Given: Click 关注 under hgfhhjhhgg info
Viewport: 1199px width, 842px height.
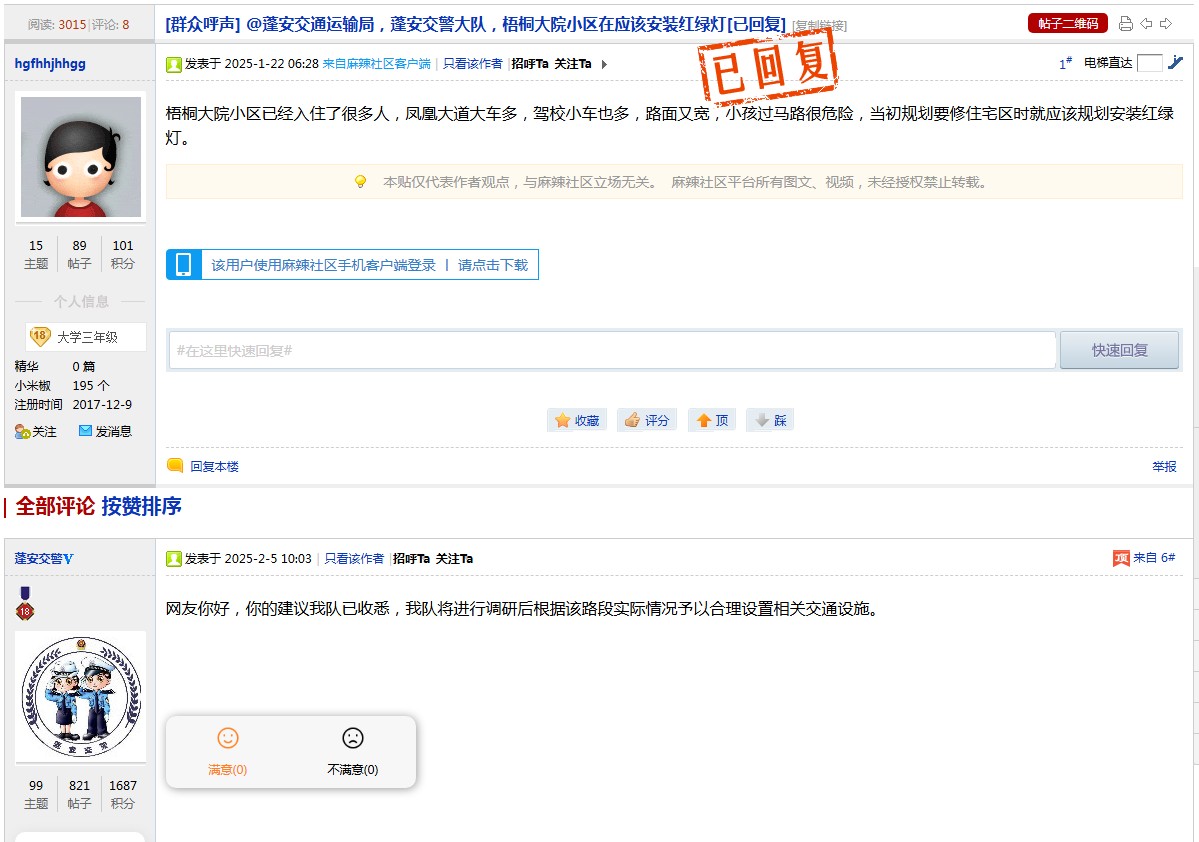Looking at the screenshot, I should click(36, 431).
